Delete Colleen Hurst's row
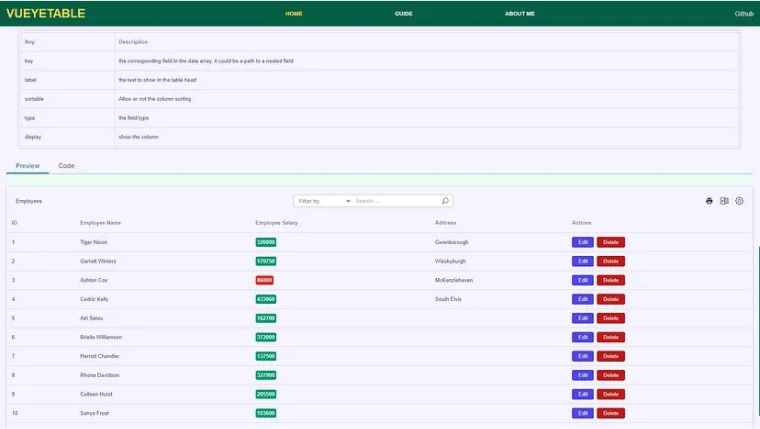760x429 pixels. click(611, 394)
